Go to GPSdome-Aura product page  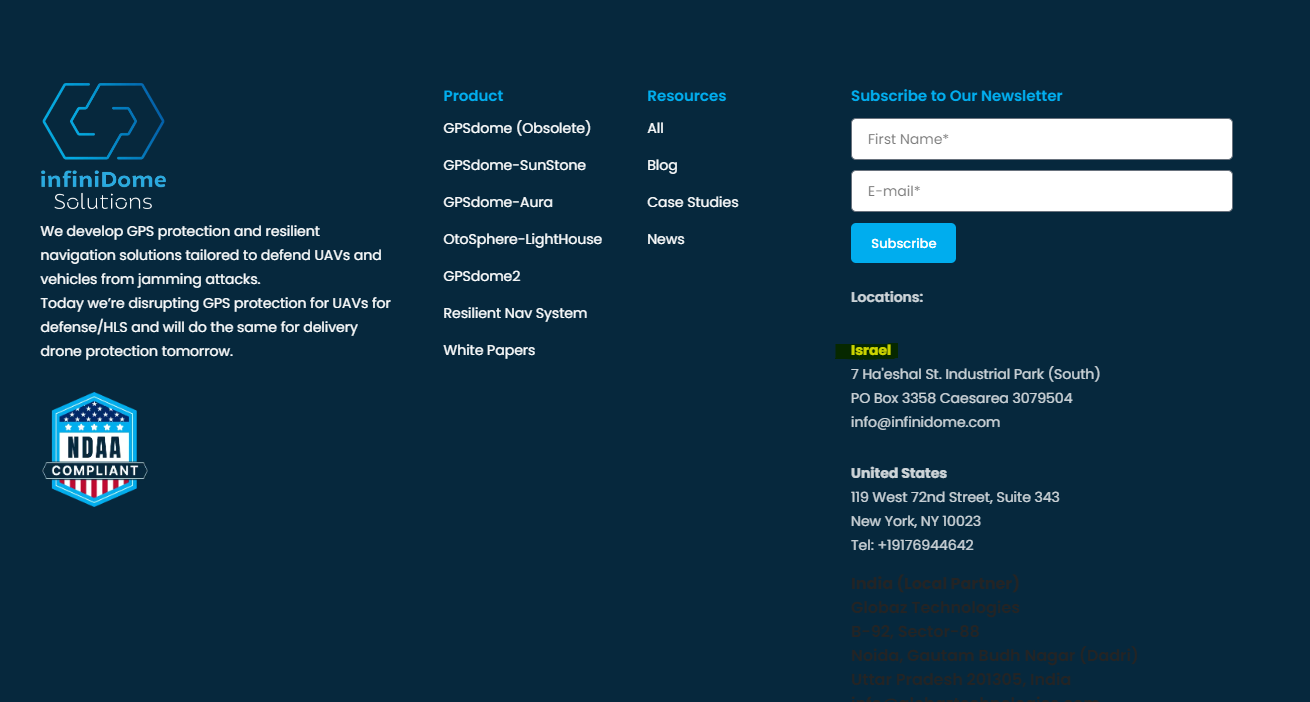tap(498, 202)
